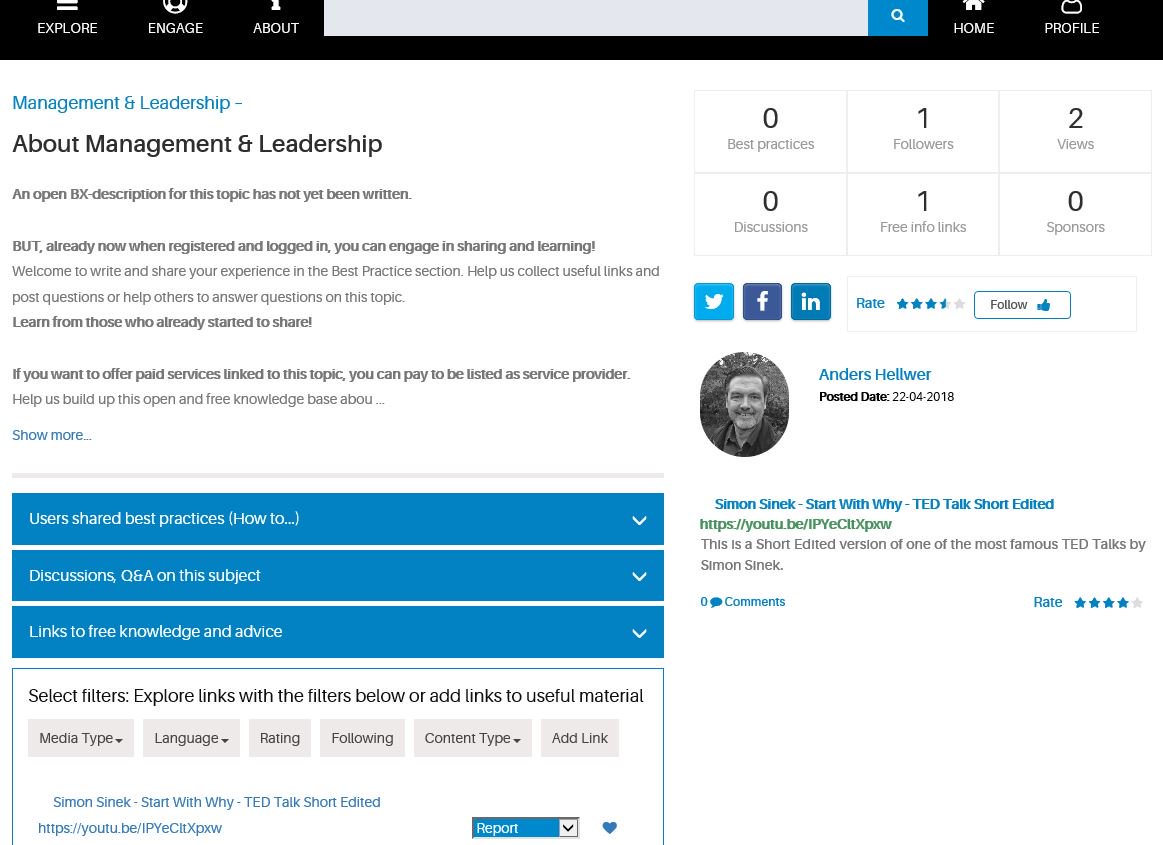Viewport: 1163px width, 845px height.
Task: Open Simon Sinek TED Talk title in right panel
Action: (884, 504)
